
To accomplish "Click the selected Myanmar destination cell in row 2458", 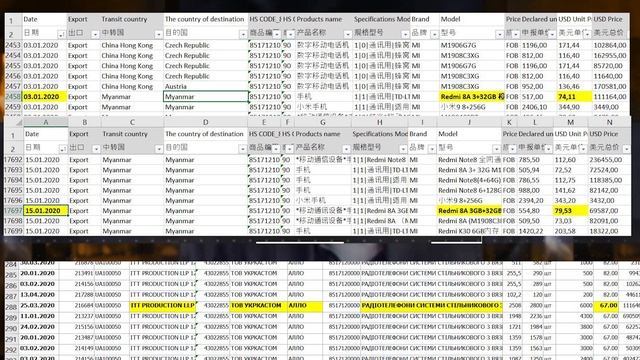I will point(206,97).
